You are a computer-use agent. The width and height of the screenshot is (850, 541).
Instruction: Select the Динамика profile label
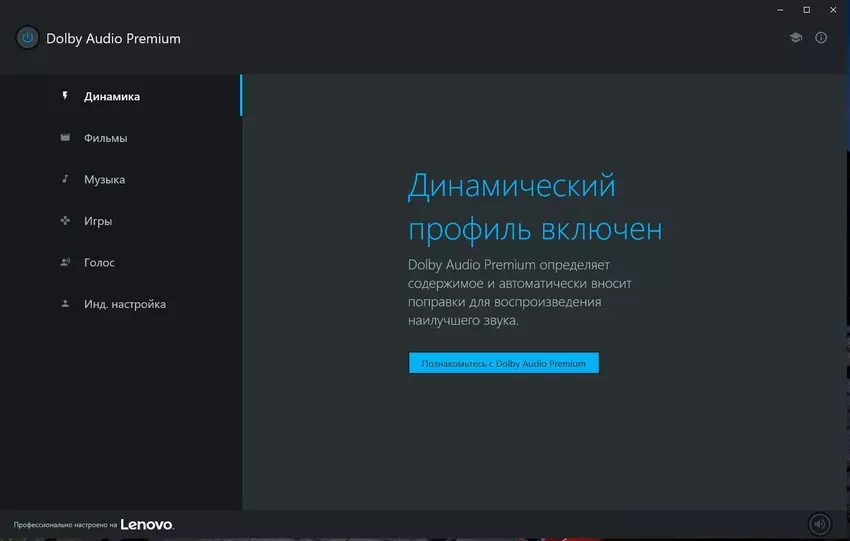(112, 97)
